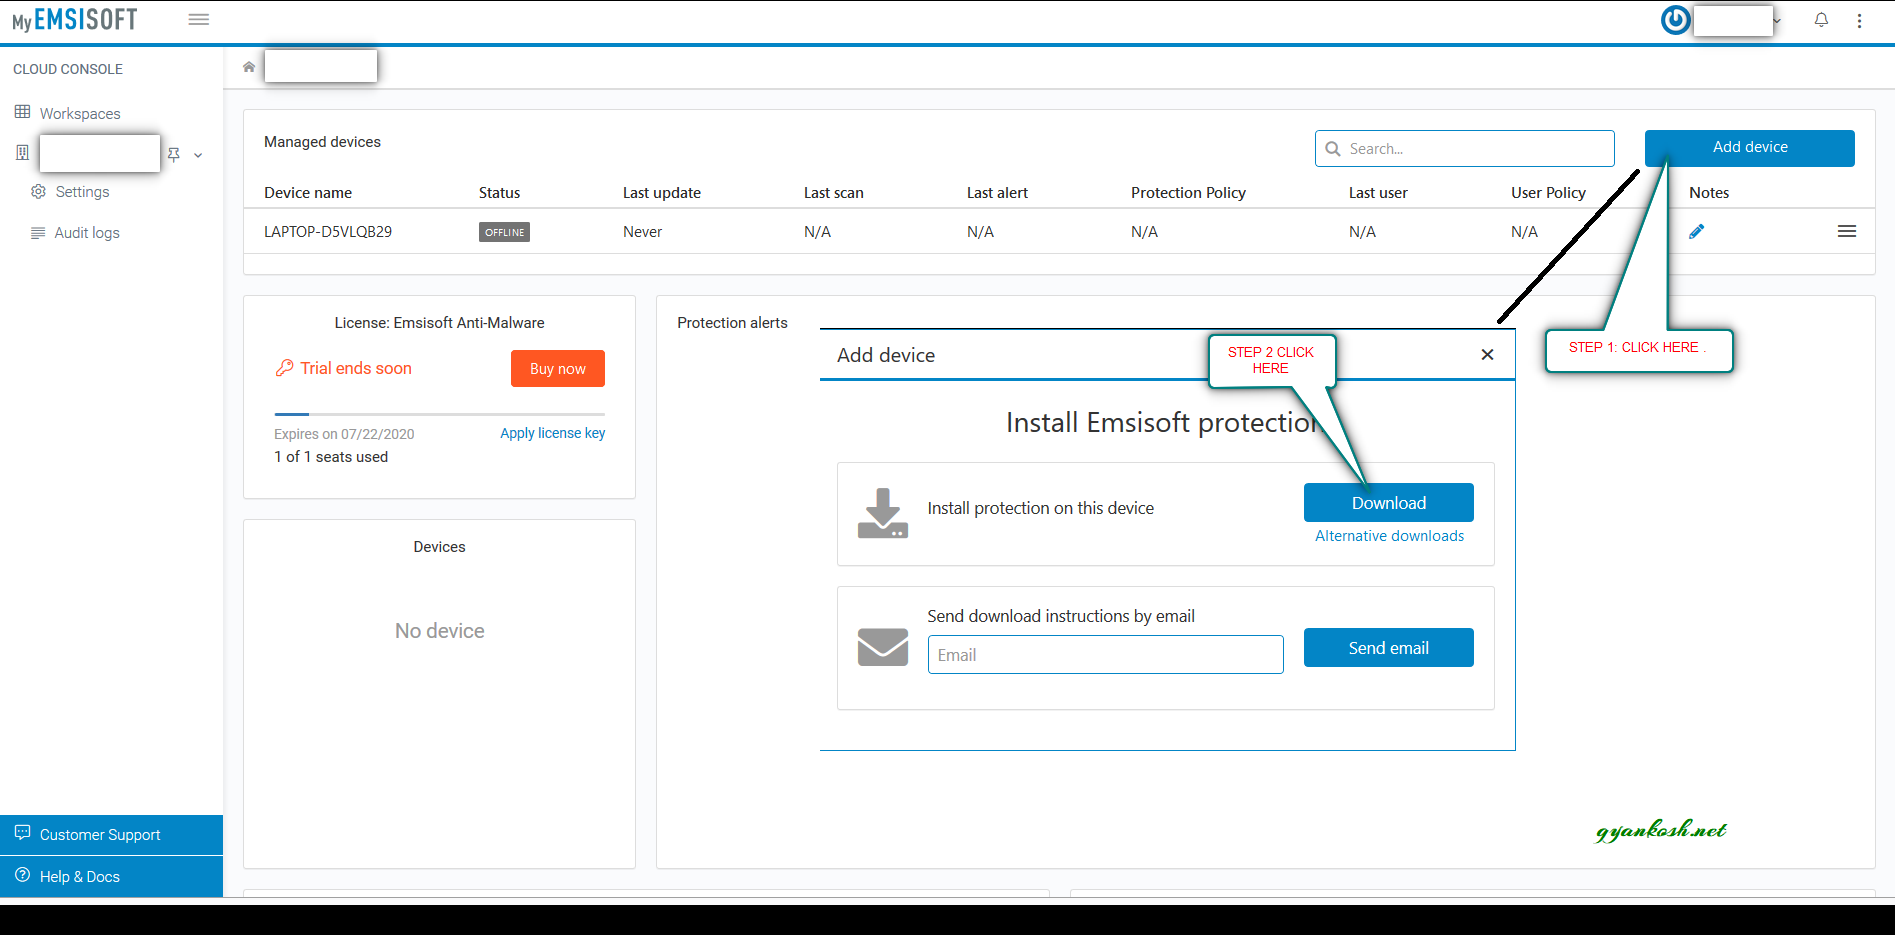Click the workspace building icon
The image size is (1895, 935).
click(22, 153)
